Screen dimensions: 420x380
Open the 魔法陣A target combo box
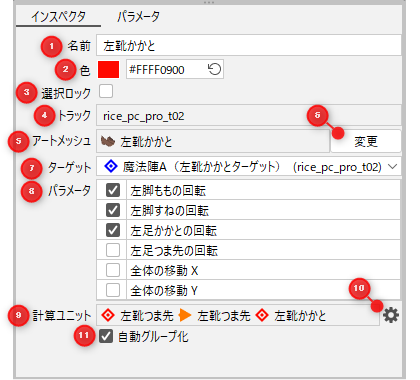[249, 166]
